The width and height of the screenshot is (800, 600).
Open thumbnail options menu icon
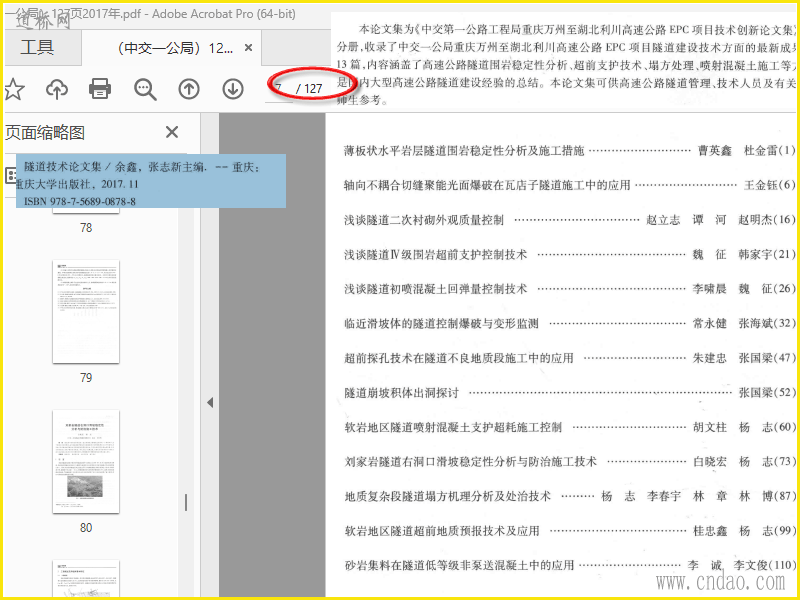click(10, 176)
